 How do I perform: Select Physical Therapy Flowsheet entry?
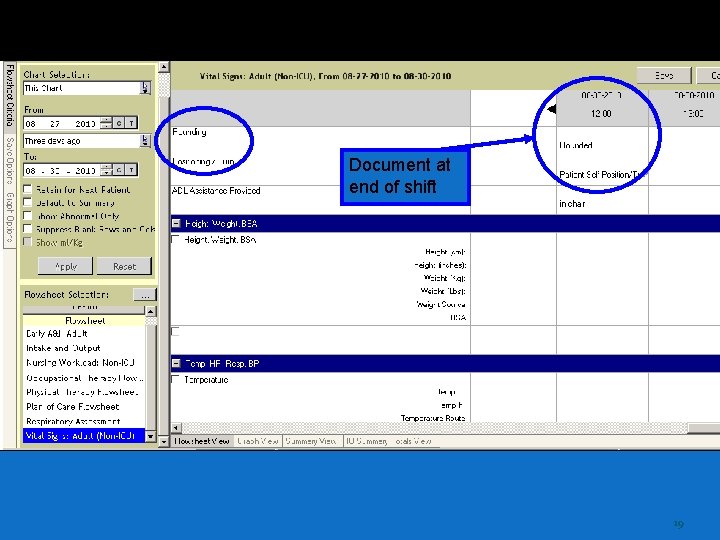[84, 392]
